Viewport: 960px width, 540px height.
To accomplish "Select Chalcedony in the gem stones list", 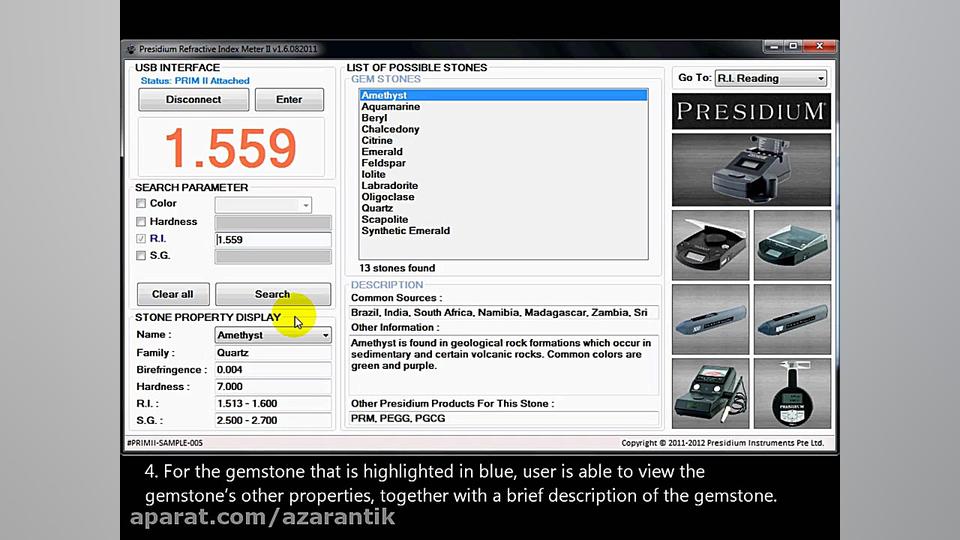I will 503,129.
